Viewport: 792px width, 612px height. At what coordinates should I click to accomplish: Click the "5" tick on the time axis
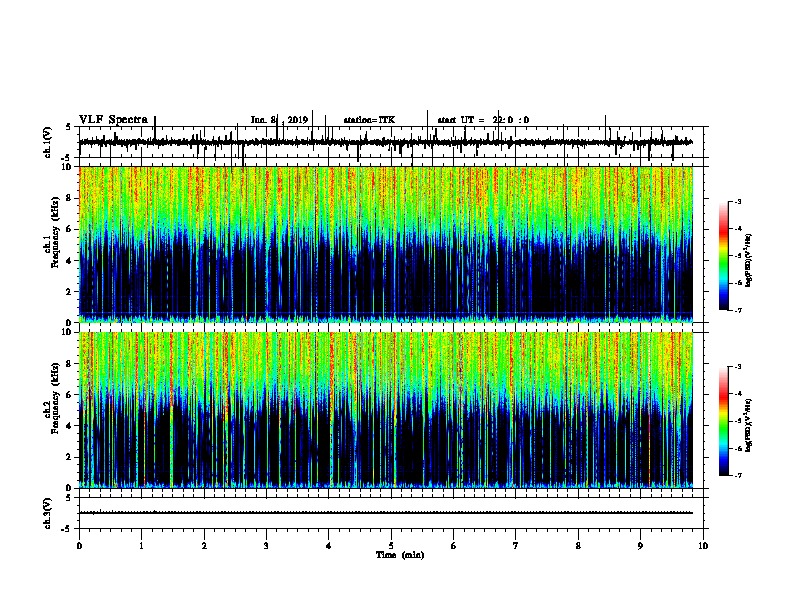tap(391, 546)
